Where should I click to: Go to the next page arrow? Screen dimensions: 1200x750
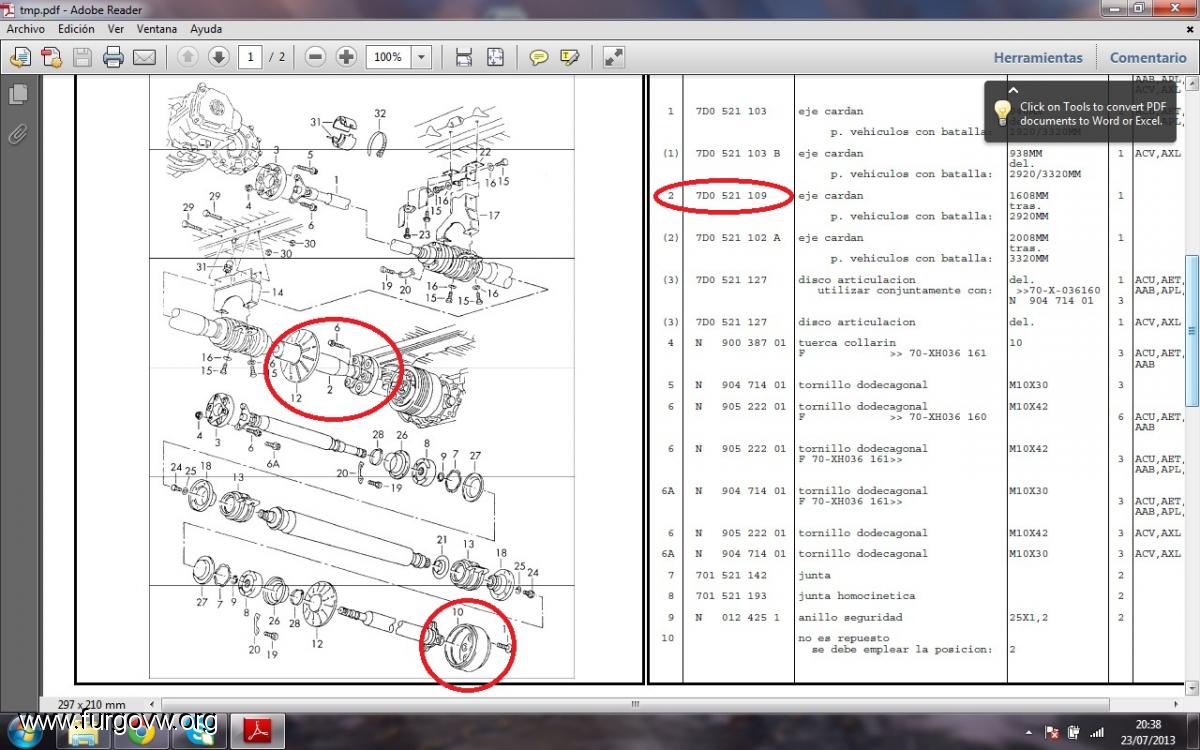(x=218, y=57)
